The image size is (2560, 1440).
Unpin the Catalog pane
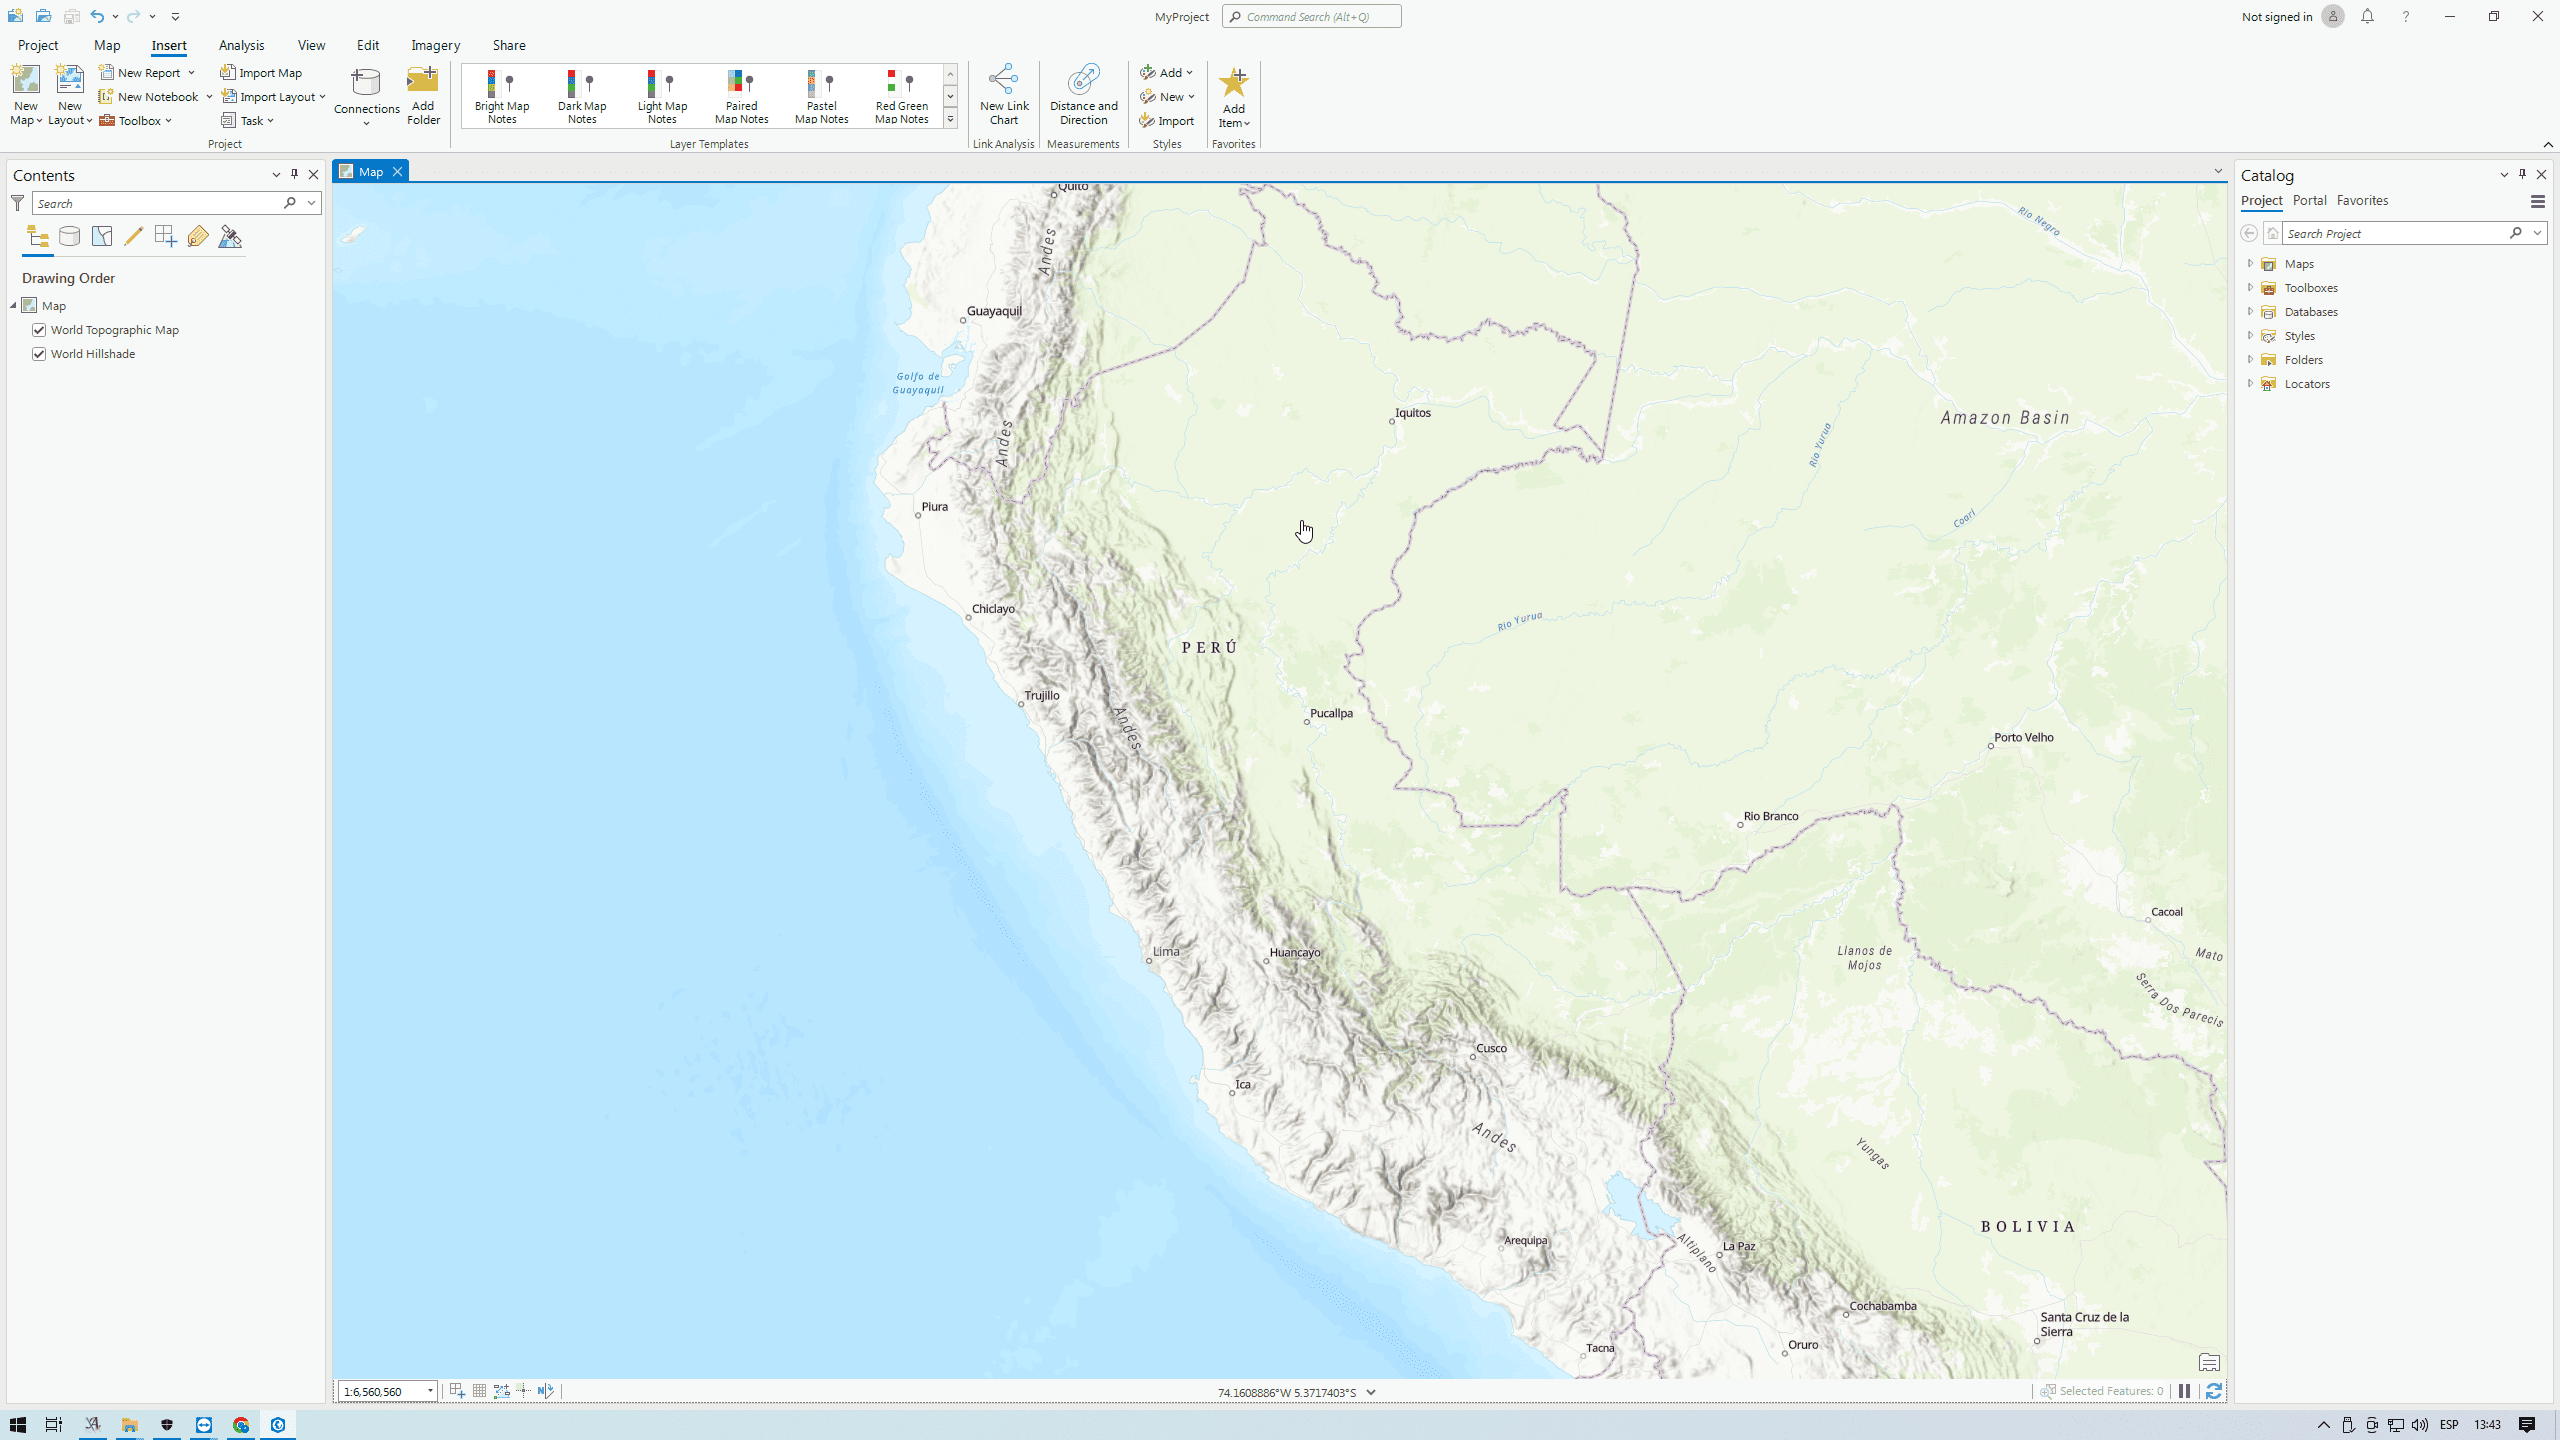[2522, 174]
